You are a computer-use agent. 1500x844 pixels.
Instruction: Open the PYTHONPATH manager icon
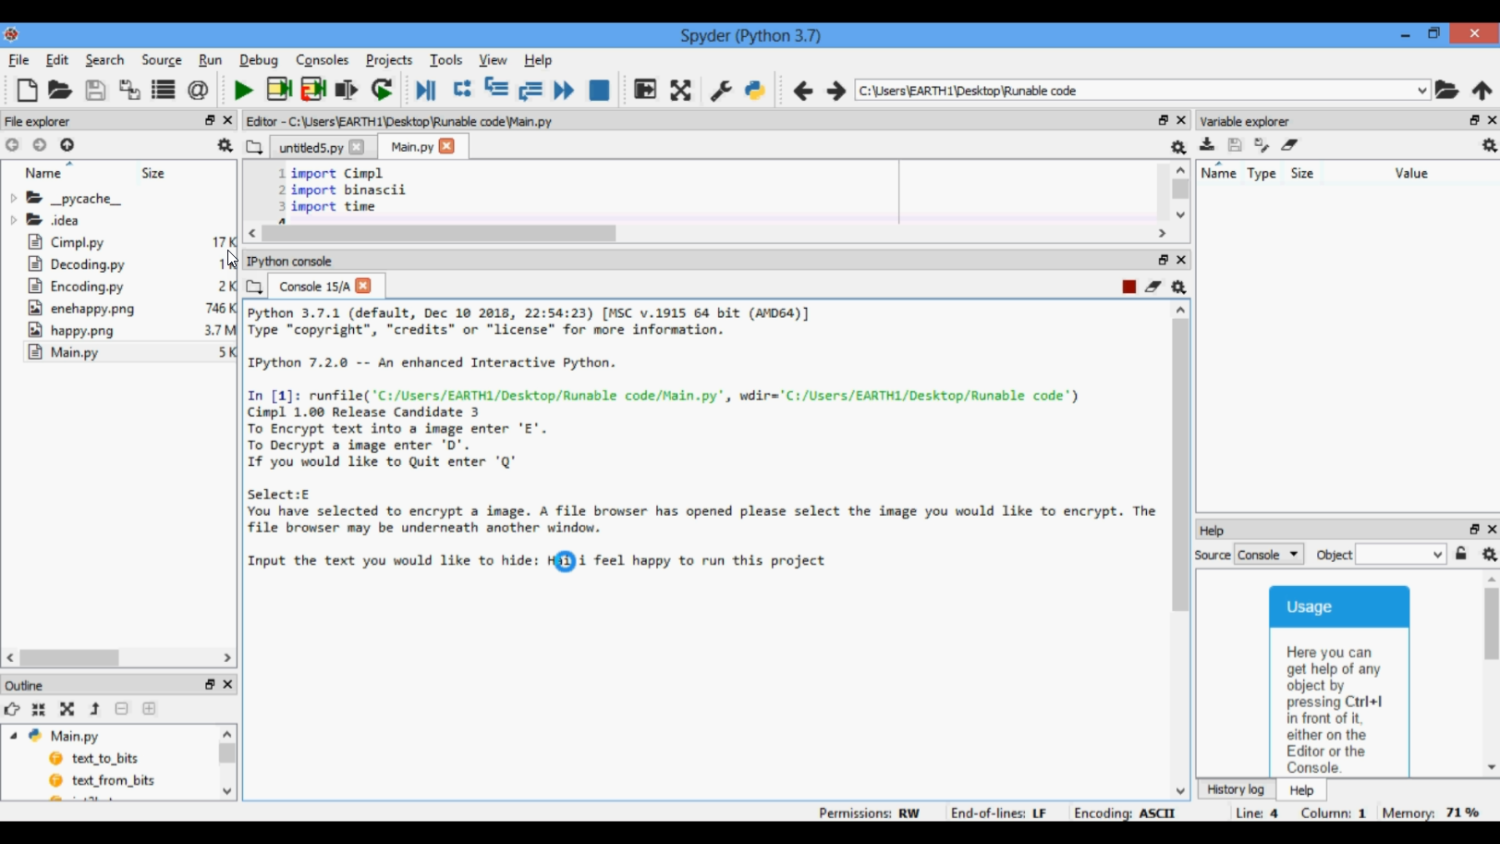pyautogui.click(x=755, y=90)
